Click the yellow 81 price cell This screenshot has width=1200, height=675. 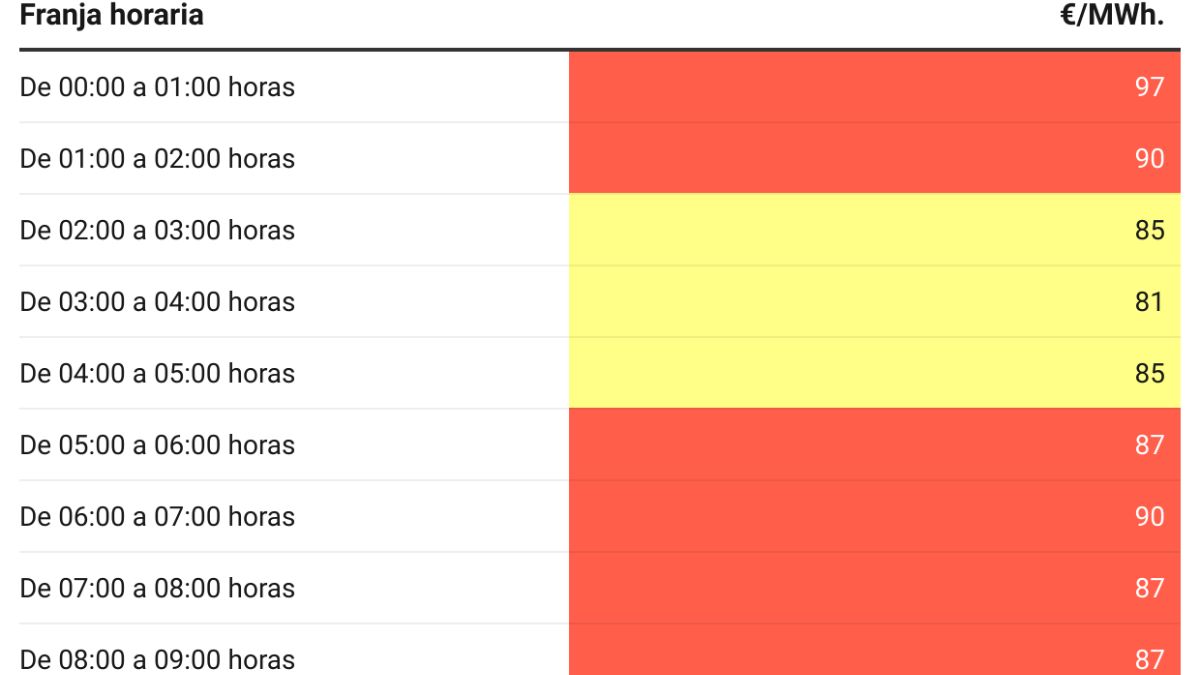[874, 302]
